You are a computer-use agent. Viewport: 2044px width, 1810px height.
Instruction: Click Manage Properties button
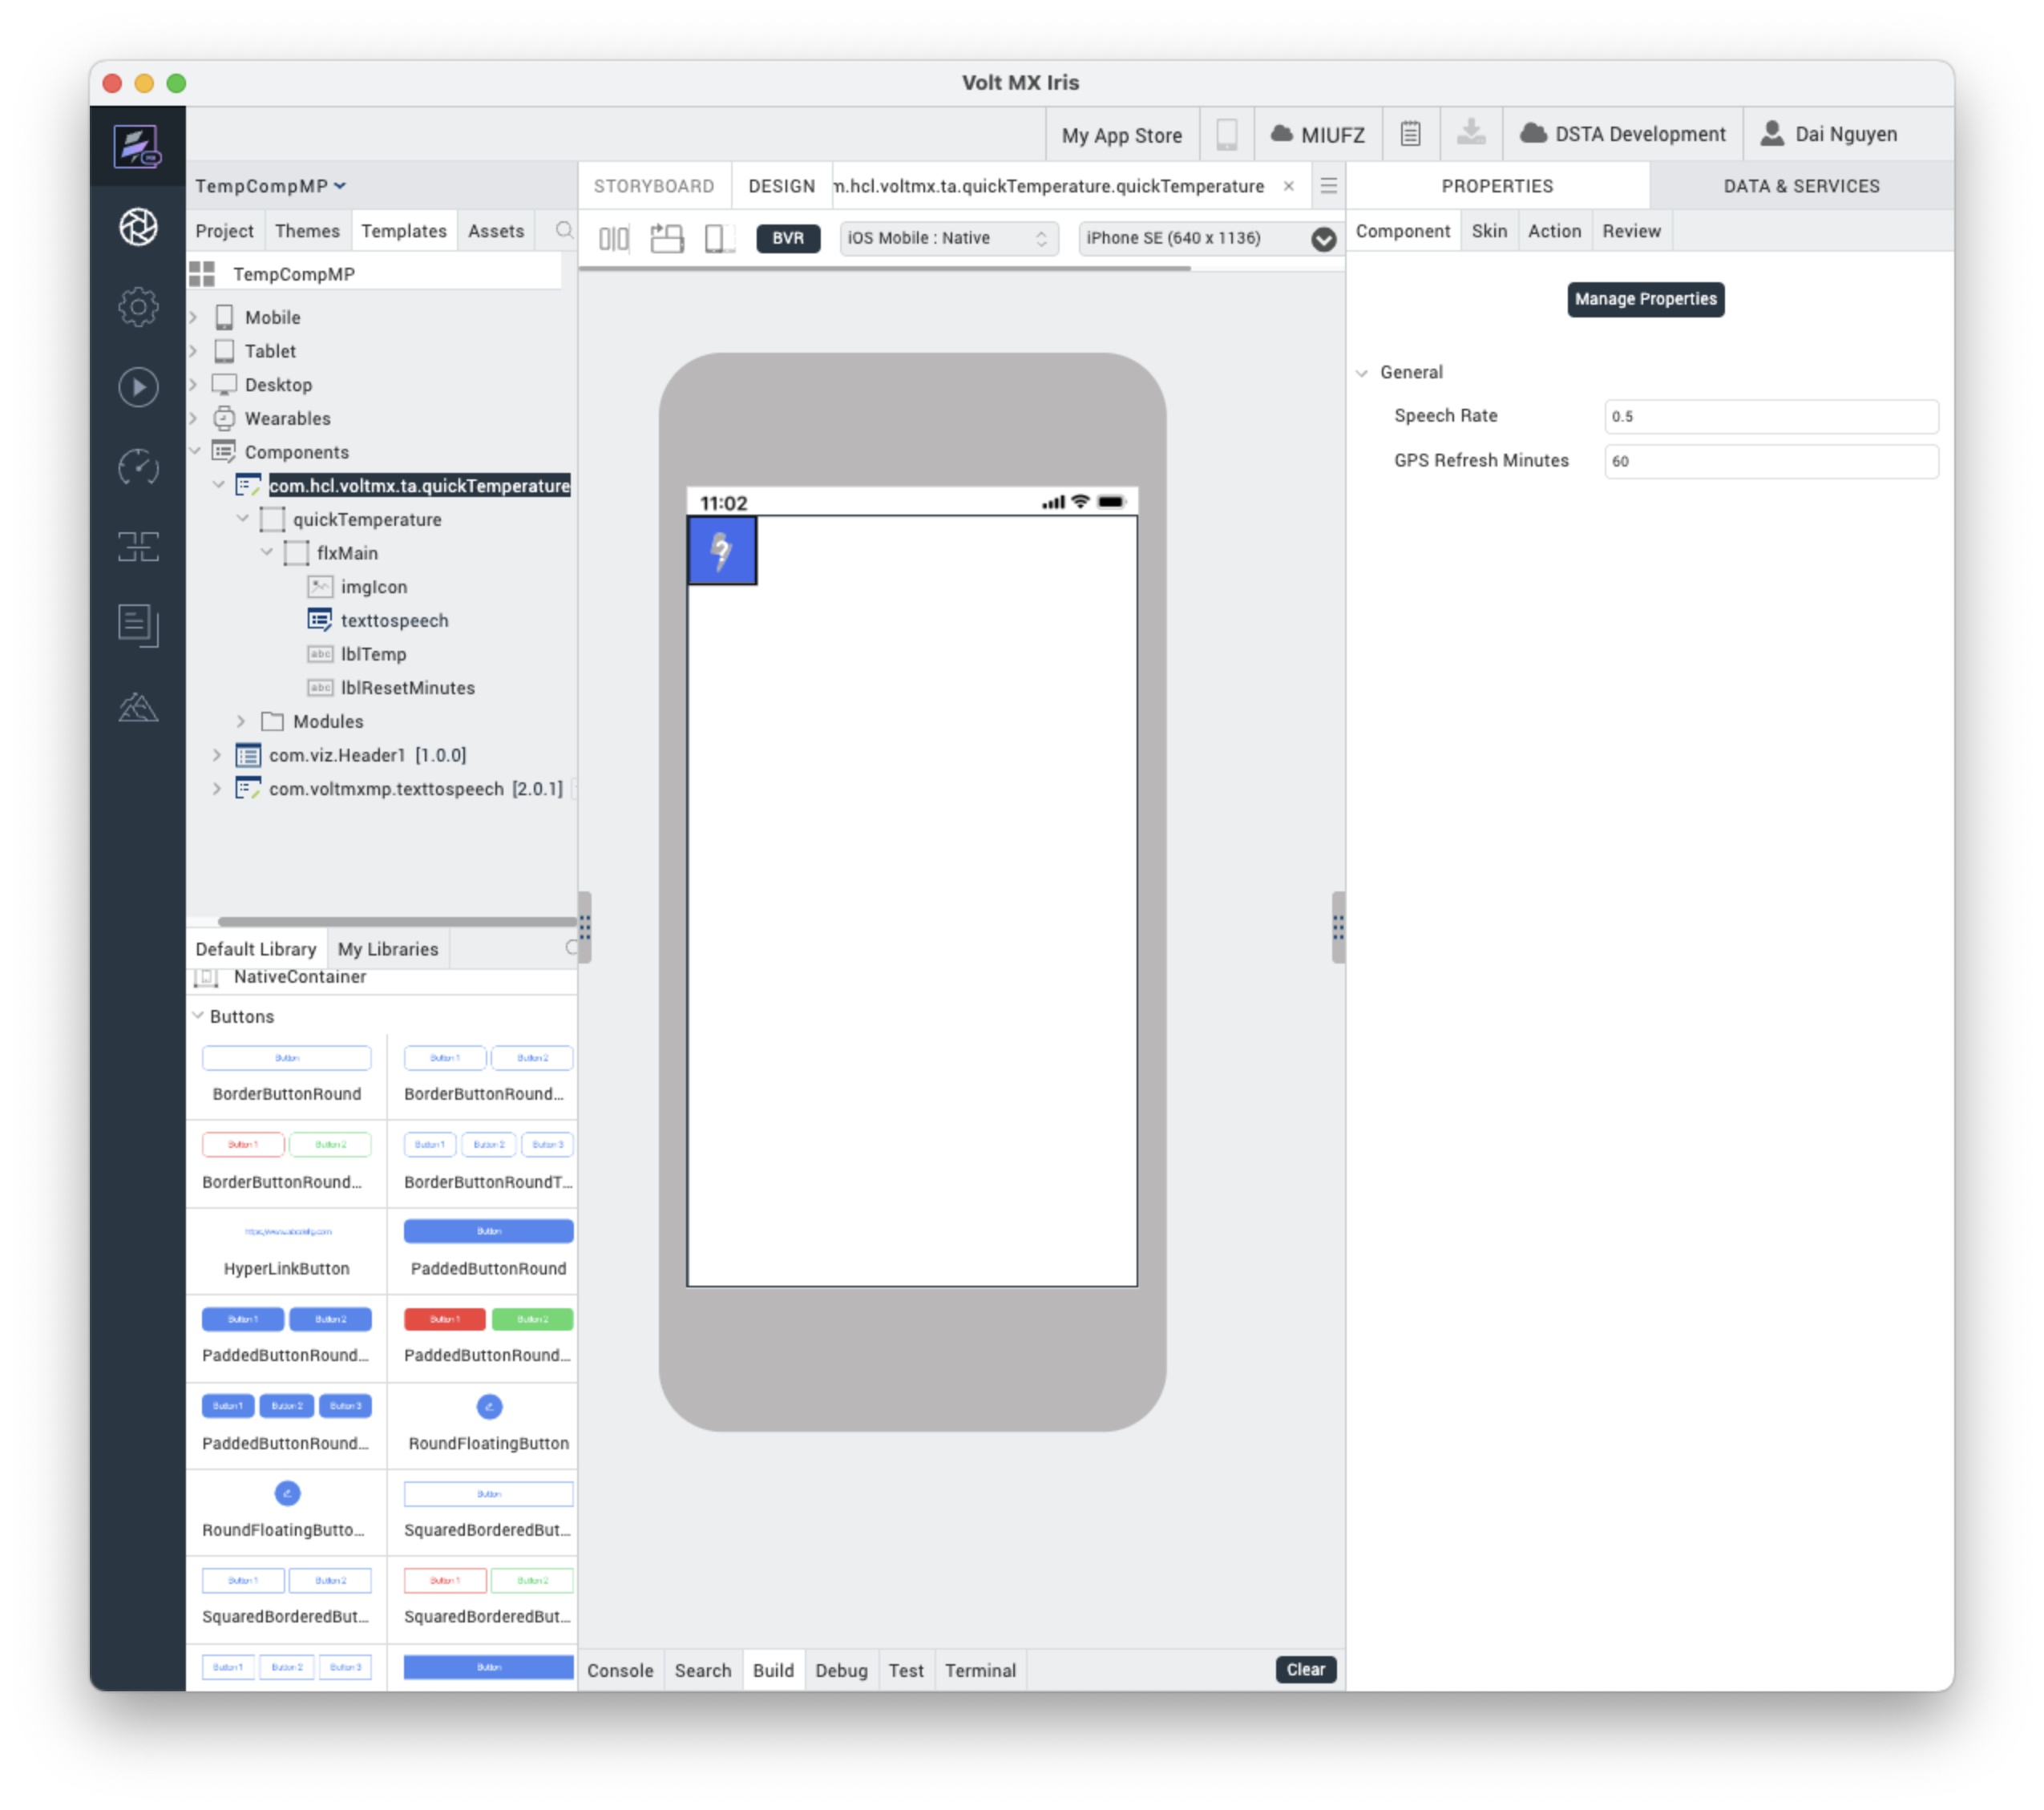tap(1644, 299)
